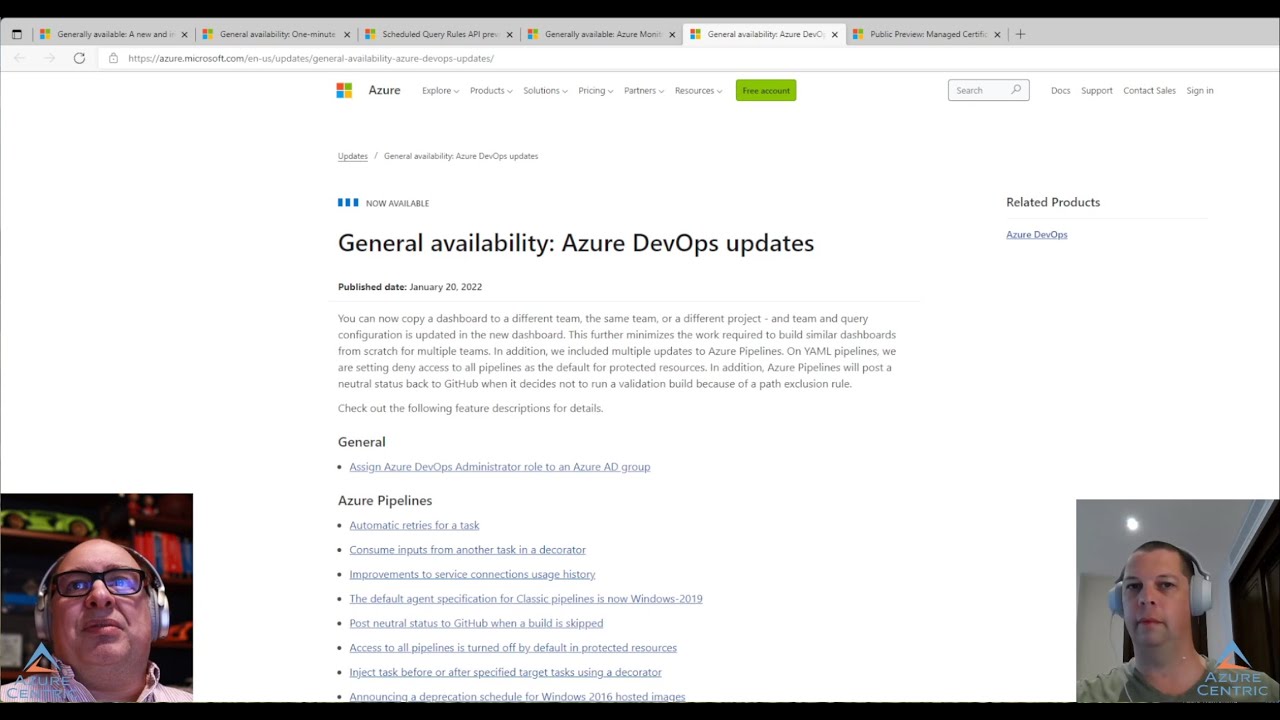Close the Scheduled Query Rules API tab

pos(509,34)
